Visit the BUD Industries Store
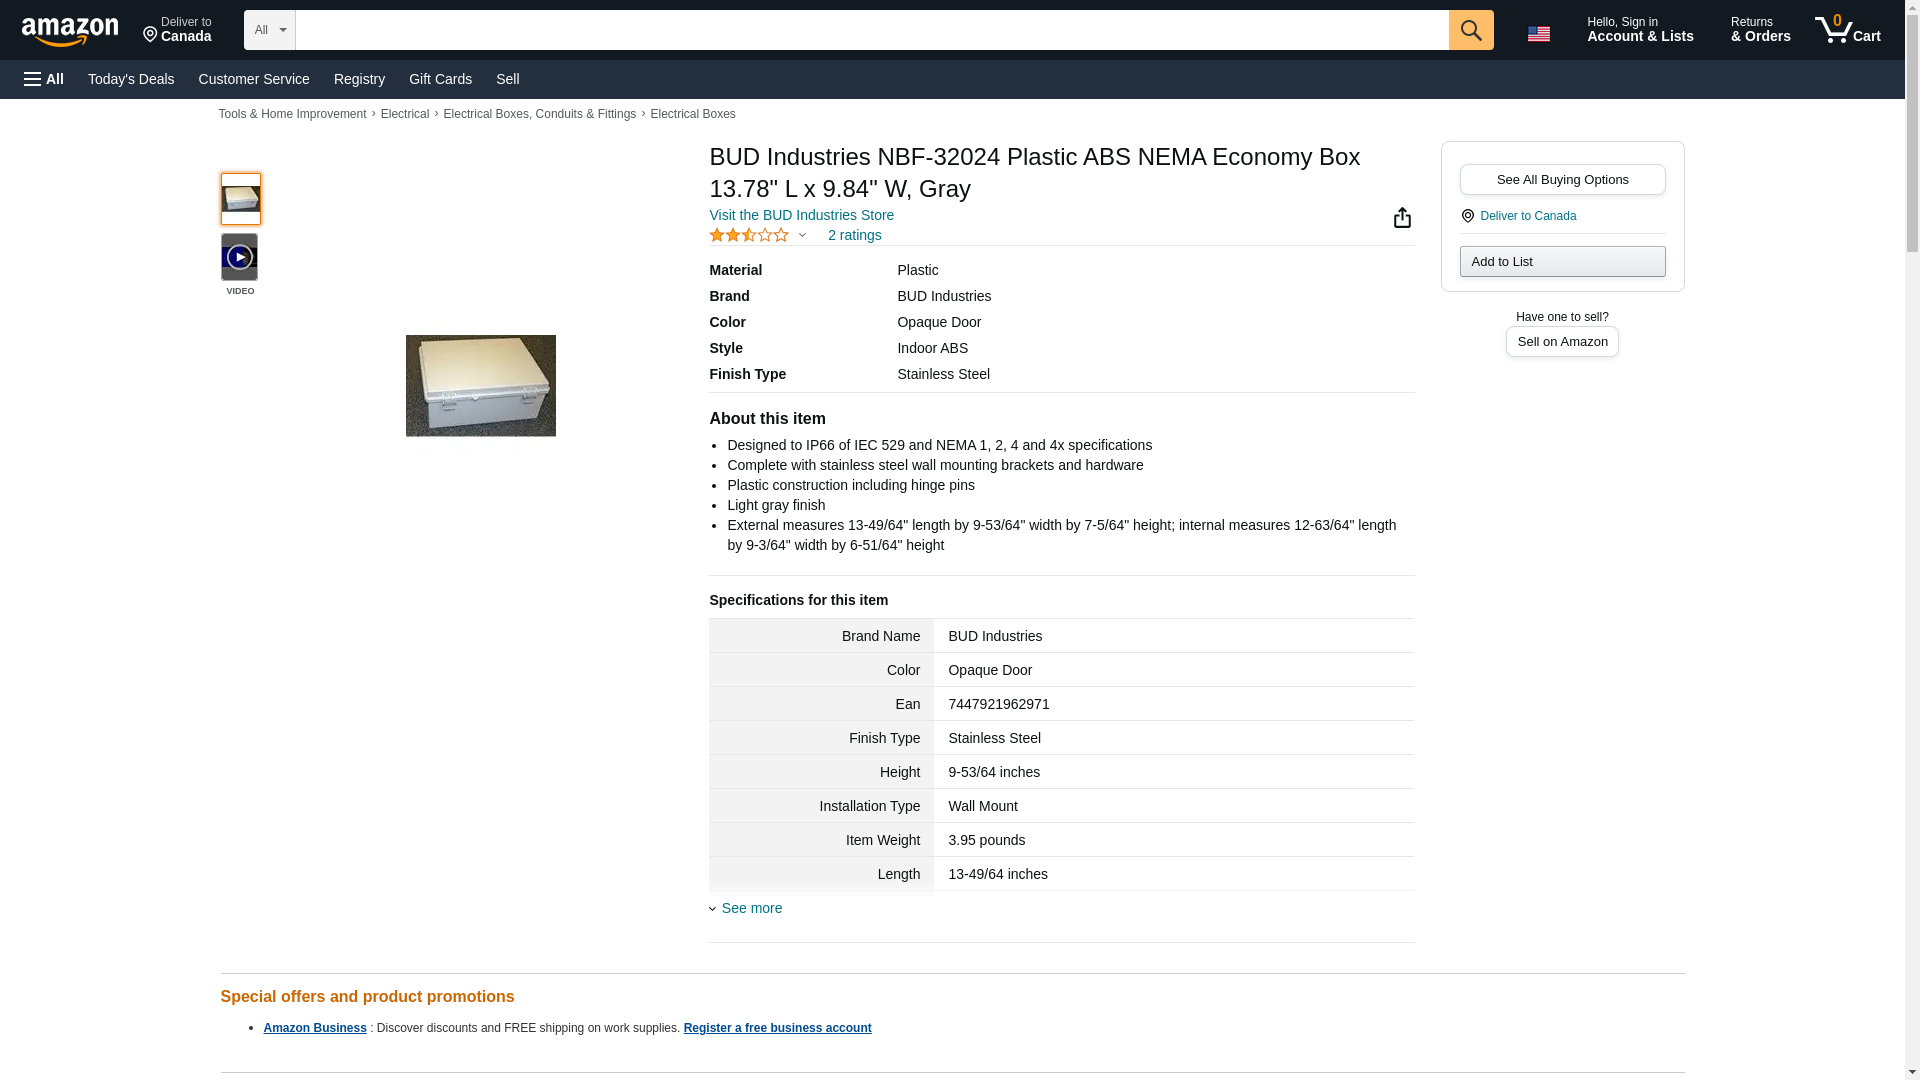This screenshot has width=1920, height=1080. [801, 215]
